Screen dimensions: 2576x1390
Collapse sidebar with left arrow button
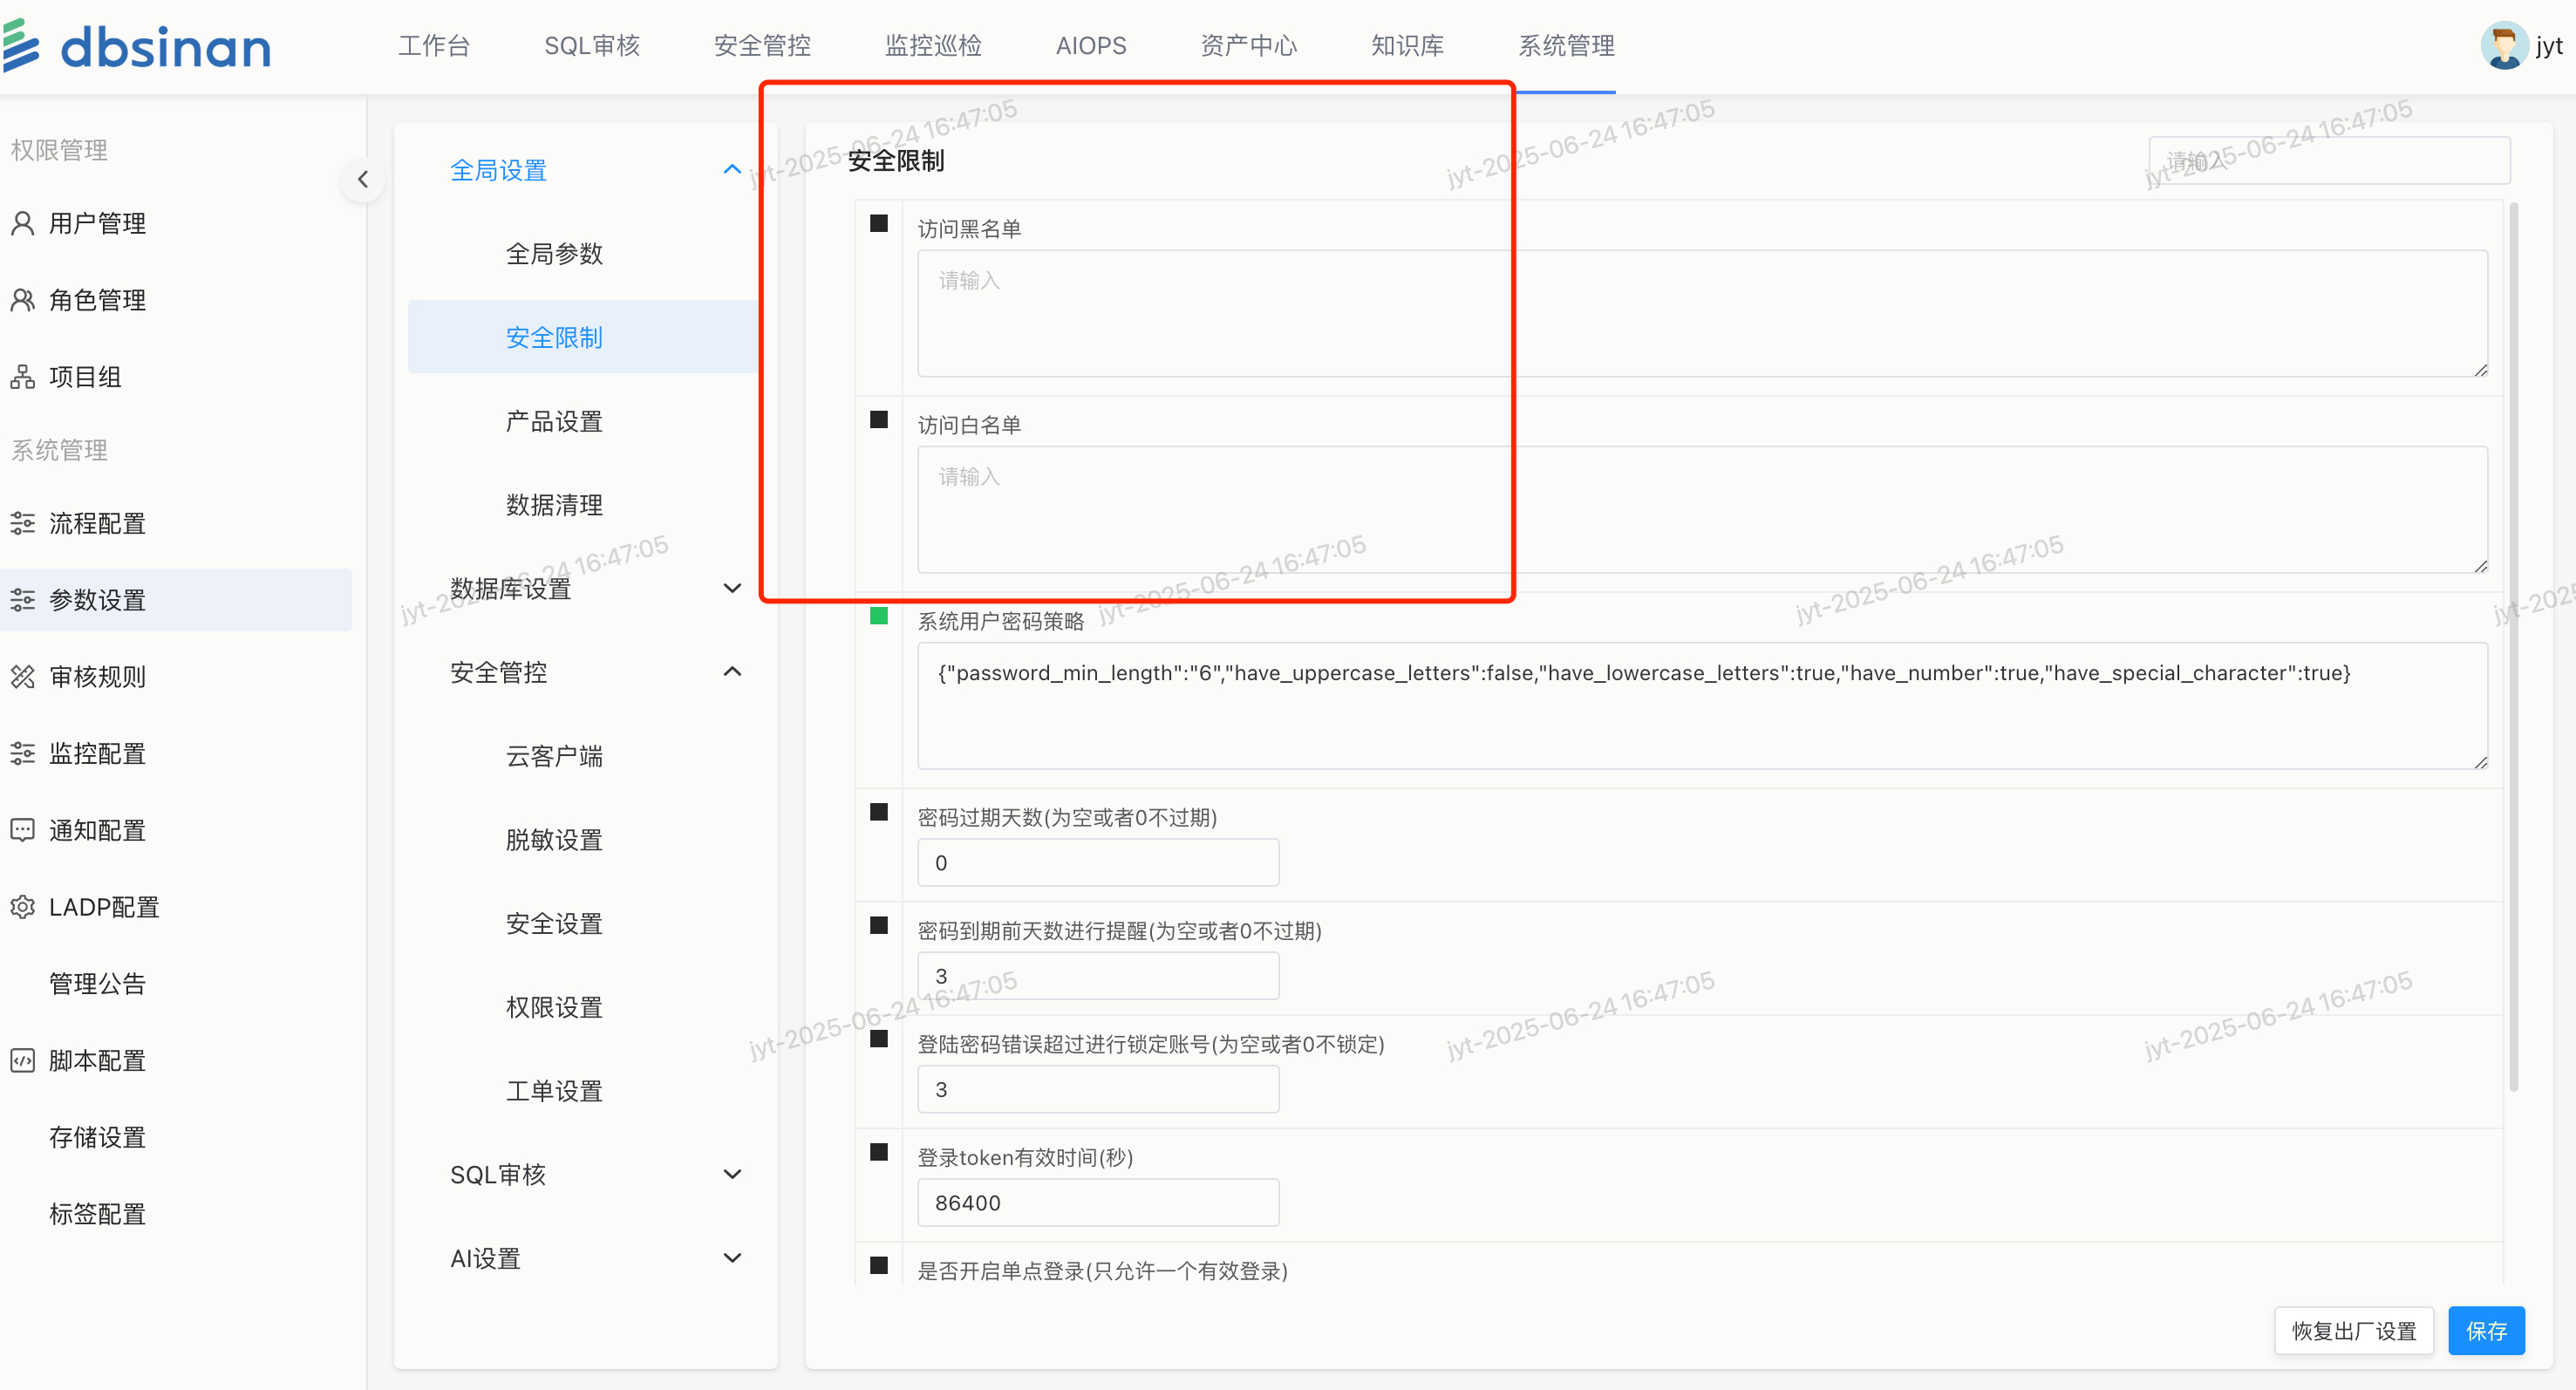click(363, 179)
